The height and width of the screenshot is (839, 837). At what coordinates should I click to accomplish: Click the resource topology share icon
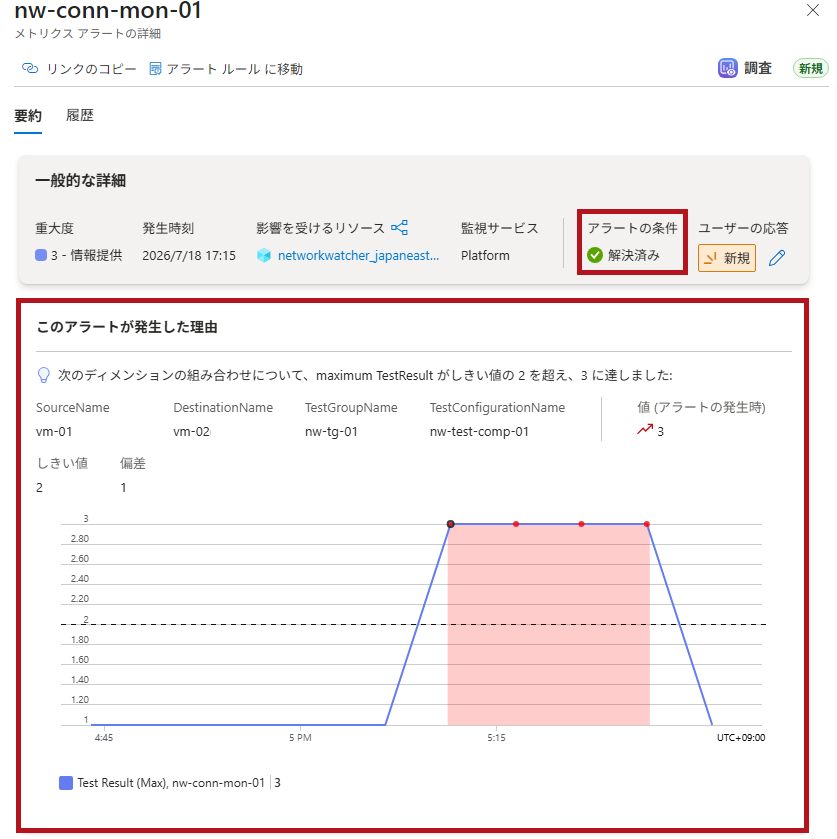pos(399,227)
